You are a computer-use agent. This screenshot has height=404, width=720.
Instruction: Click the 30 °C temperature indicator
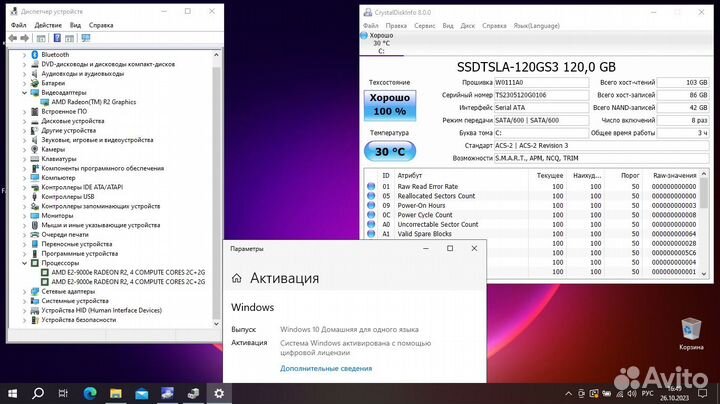coord(390,152)
